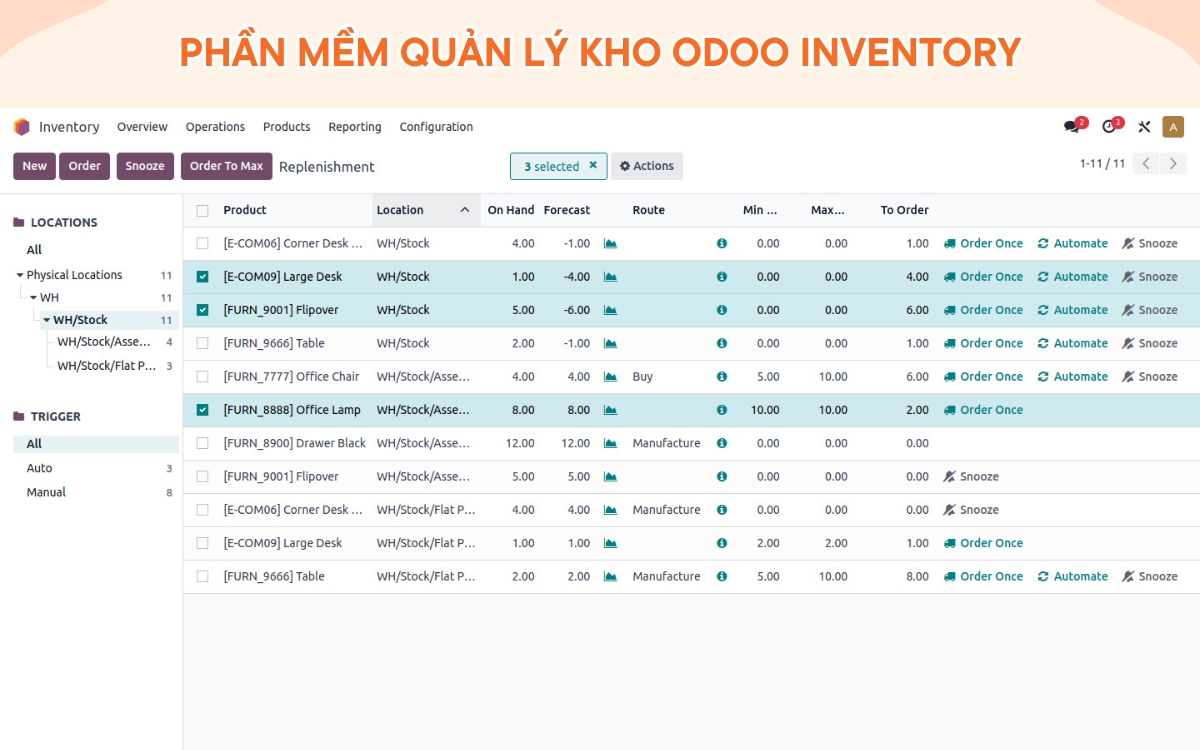
Task: Select All under Locations
Action: pyautogui.click(x=35, y=250)
